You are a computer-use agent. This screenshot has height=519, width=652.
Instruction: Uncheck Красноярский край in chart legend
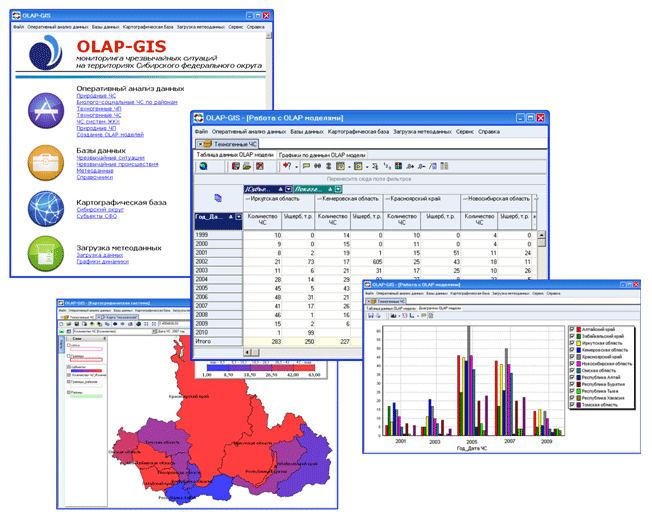(x=570, y=356)
